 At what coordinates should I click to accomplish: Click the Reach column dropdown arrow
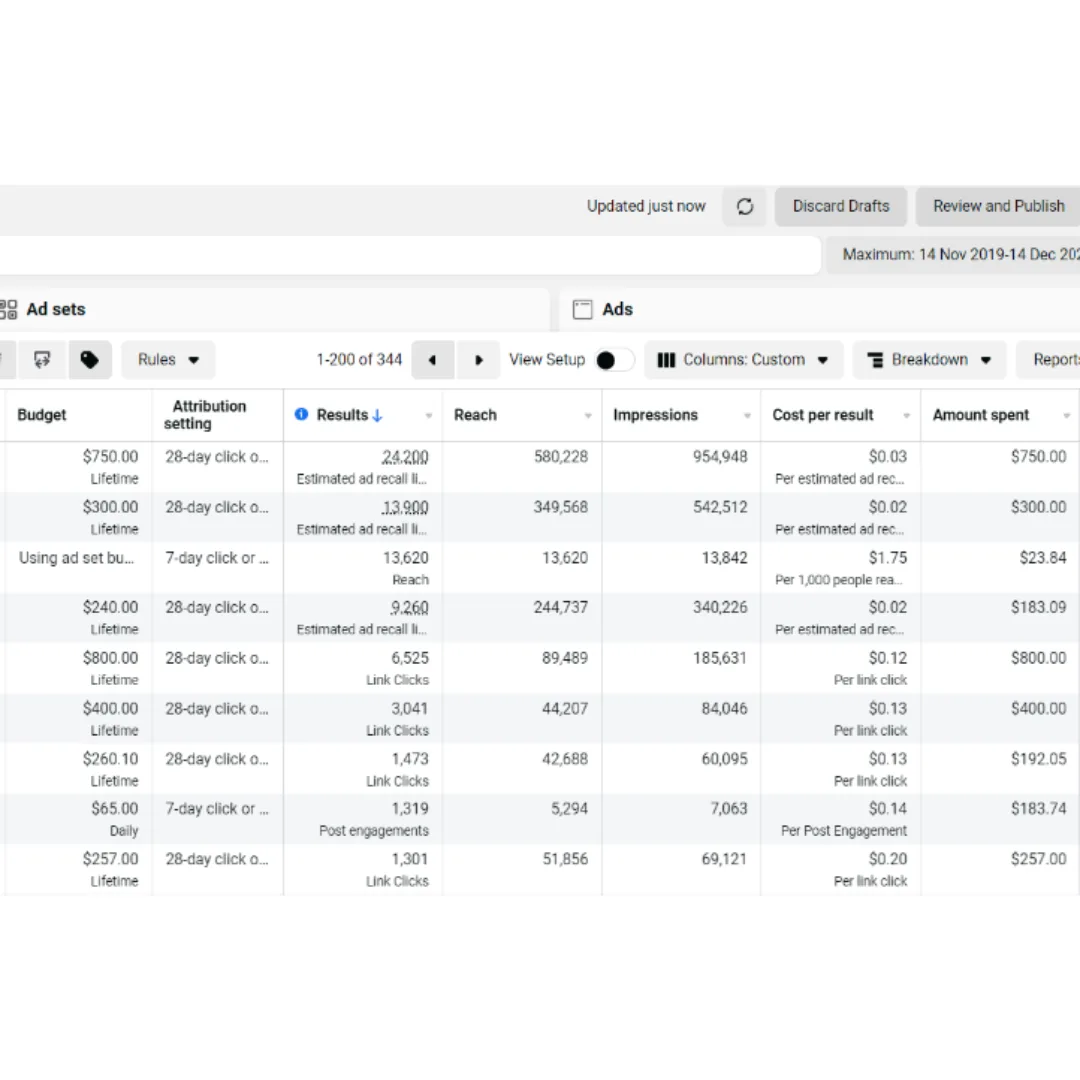[x=590, y=414]
